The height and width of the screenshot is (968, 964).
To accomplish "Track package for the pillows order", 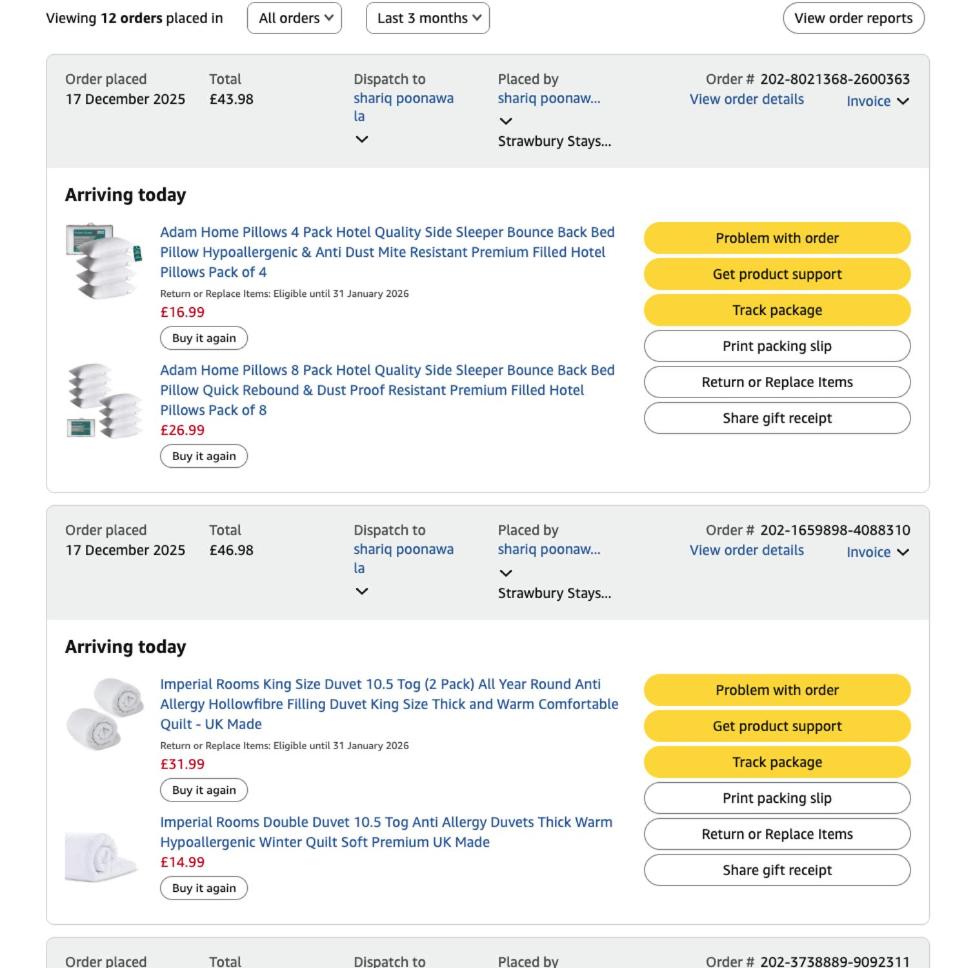I will tap(777, 310).
